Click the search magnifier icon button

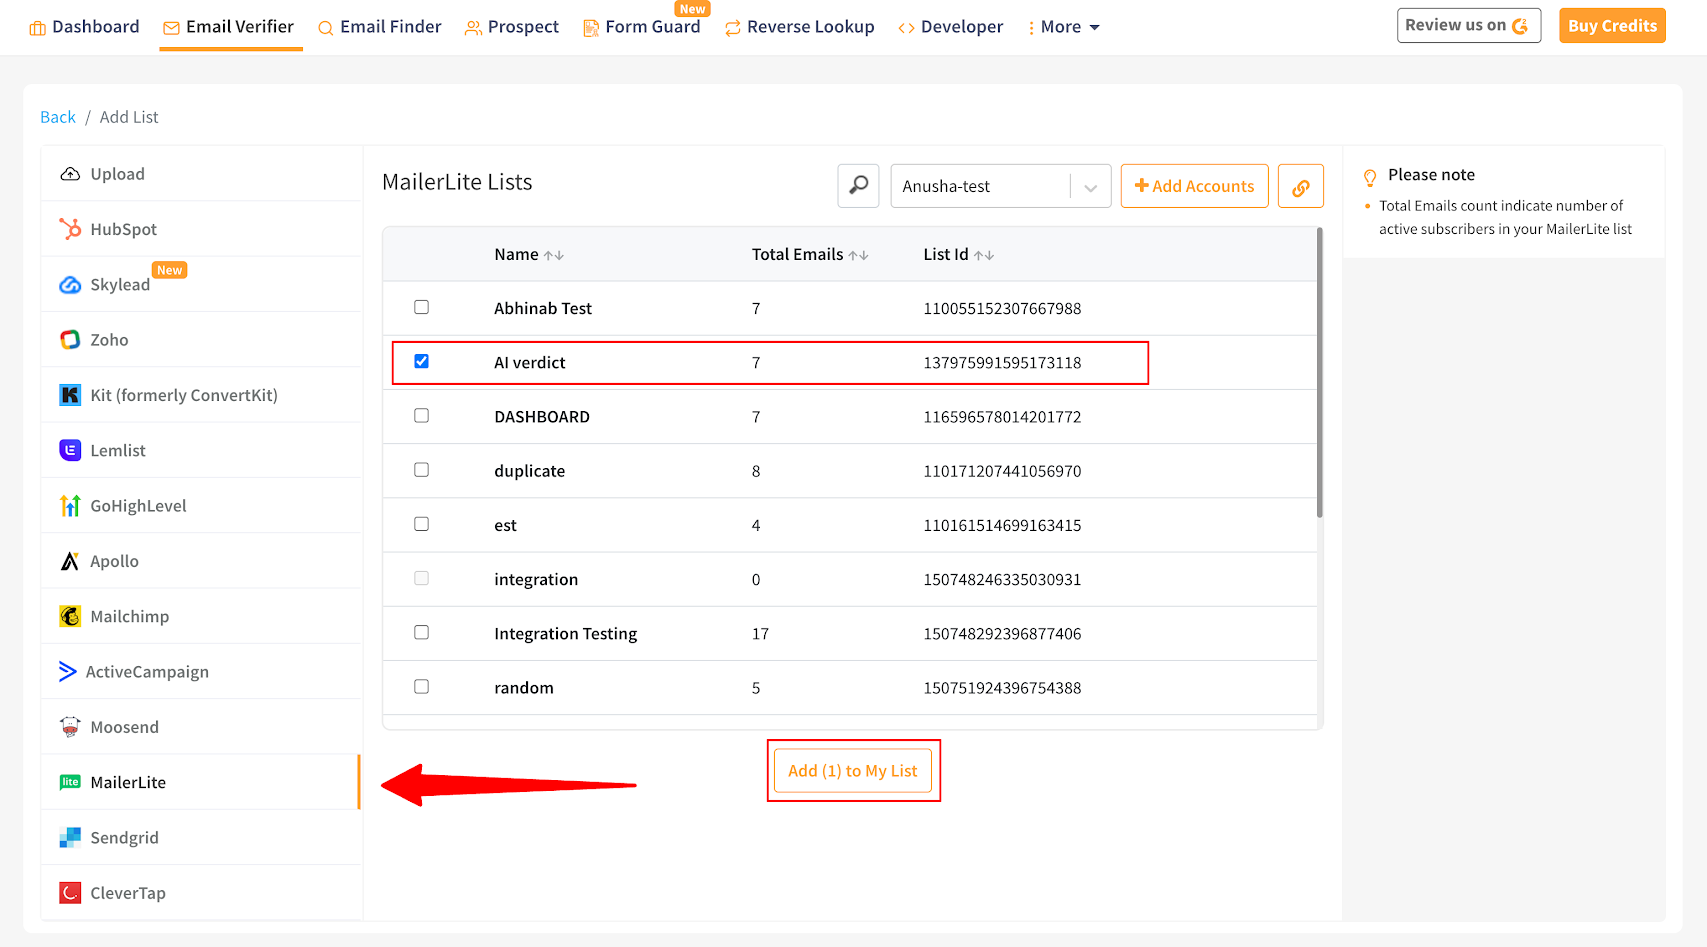(858, 186)
